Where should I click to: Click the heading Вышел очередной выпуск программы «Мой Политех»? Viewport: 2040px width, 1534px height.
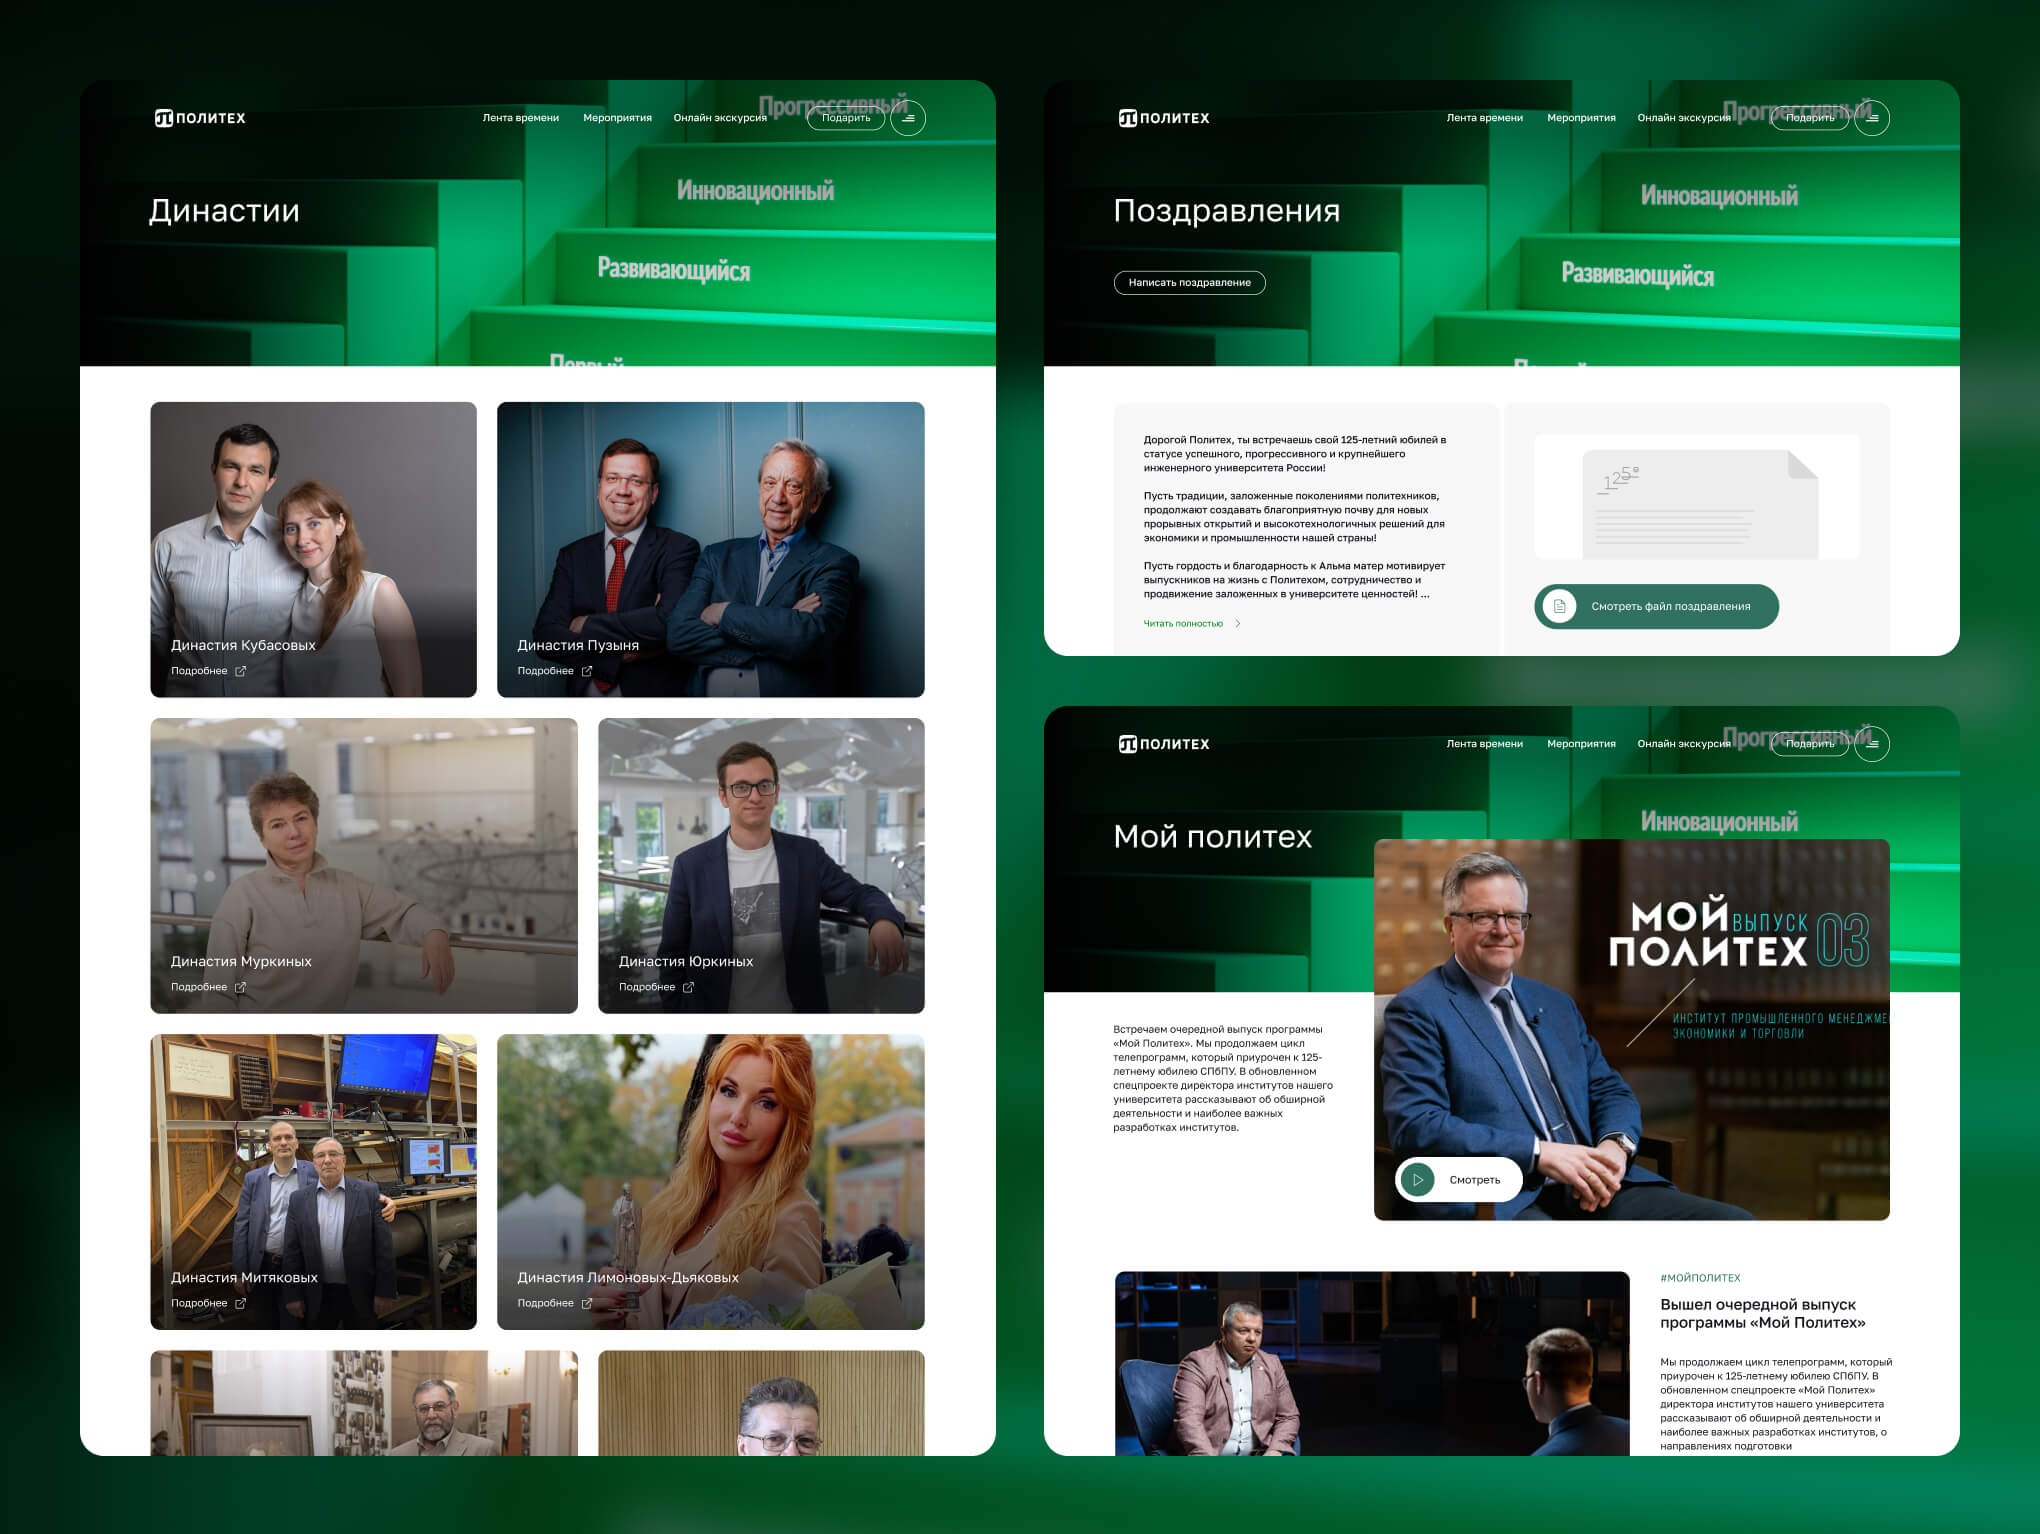[x=1762, y=1313]
